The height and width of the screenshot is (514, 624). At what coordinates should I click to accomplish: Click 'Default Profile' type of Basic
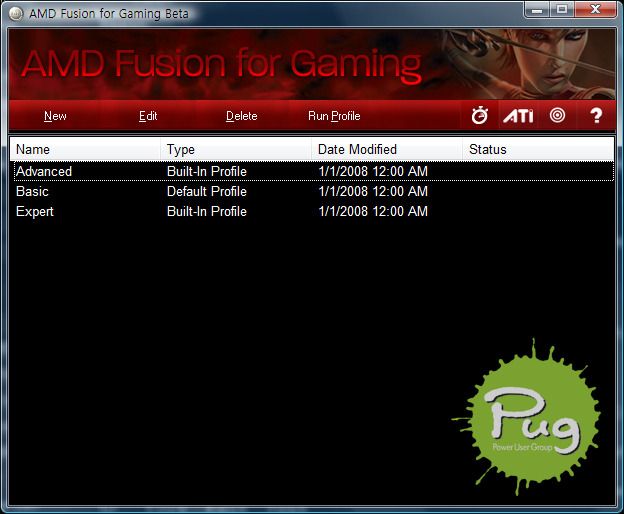(x=207, y=191)
